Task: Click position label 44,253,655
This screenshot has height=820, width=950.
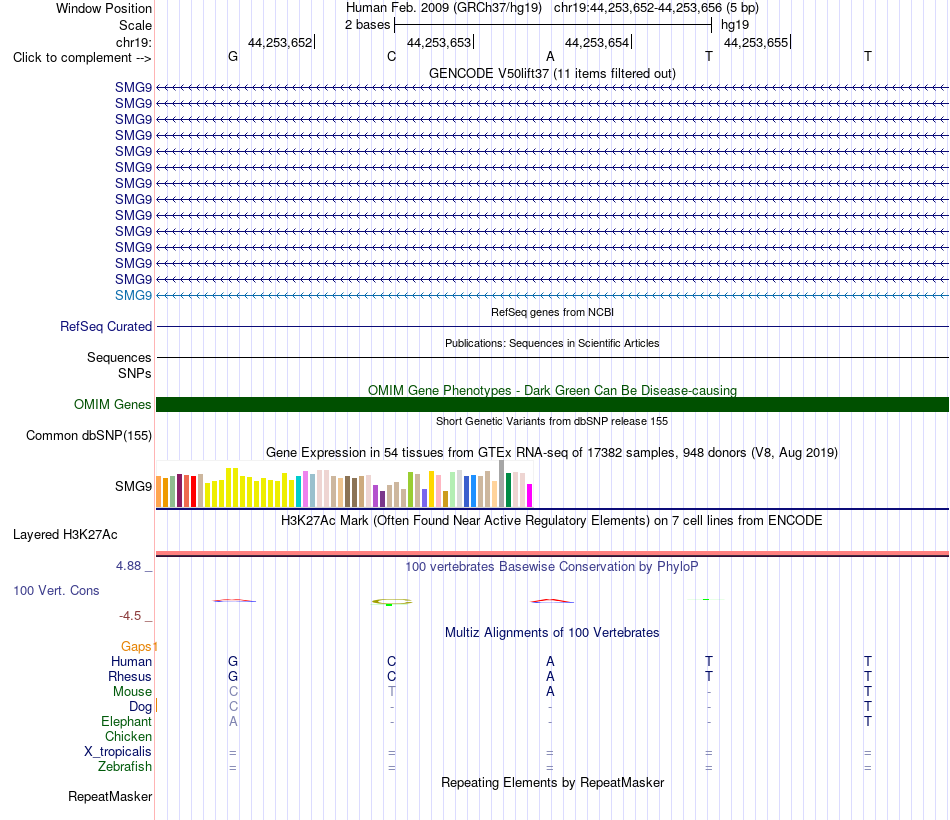Action: point(756,42)
